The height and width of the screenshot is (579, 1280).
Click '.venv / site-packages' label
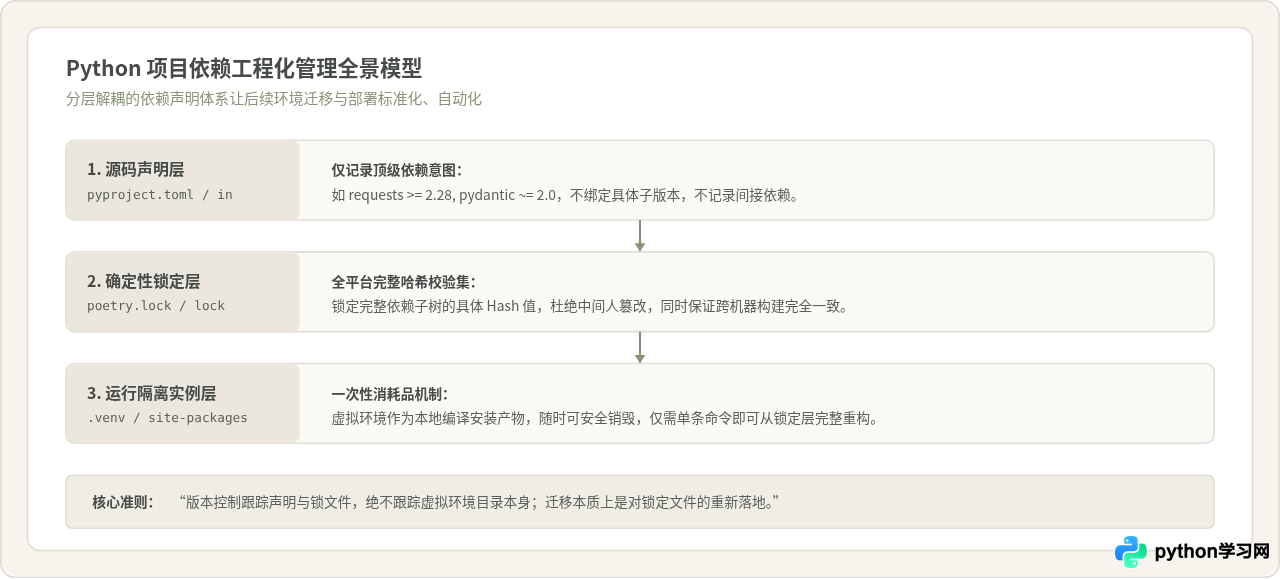click(167, 418)
